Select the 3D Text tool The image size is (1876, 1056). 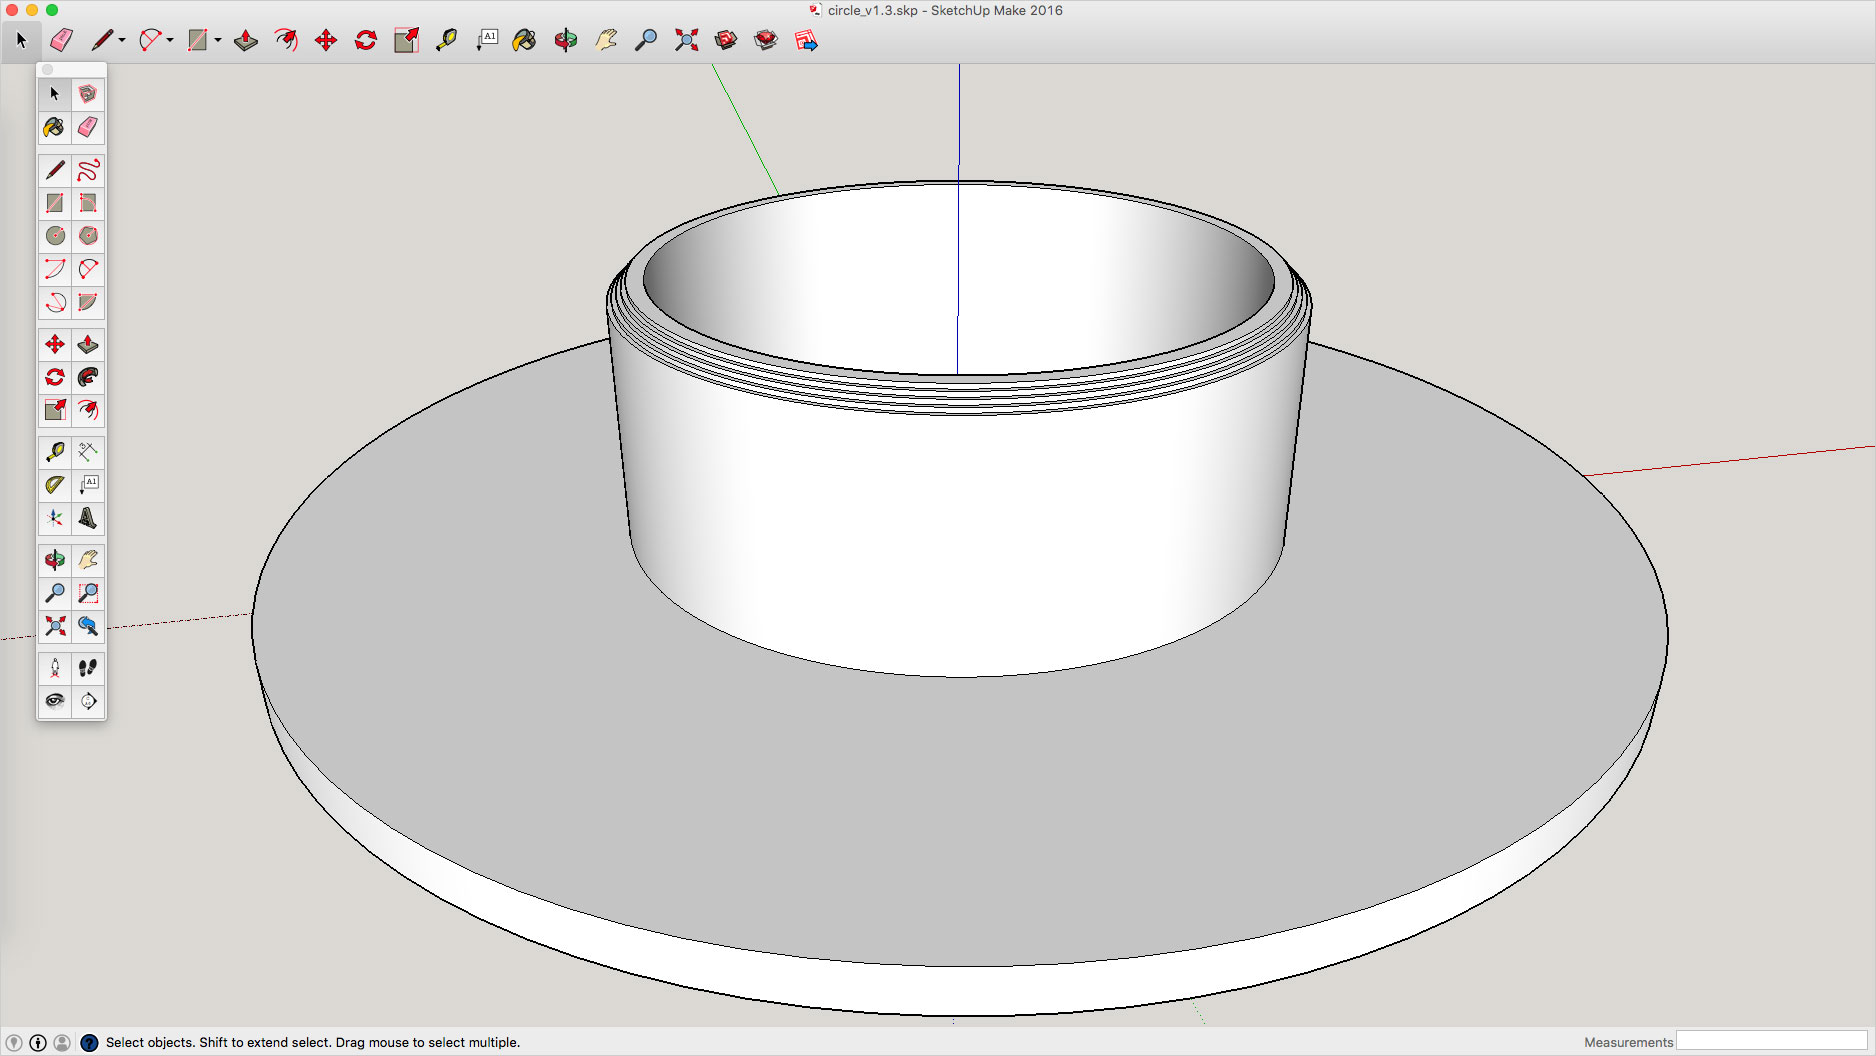pos(88,518)
